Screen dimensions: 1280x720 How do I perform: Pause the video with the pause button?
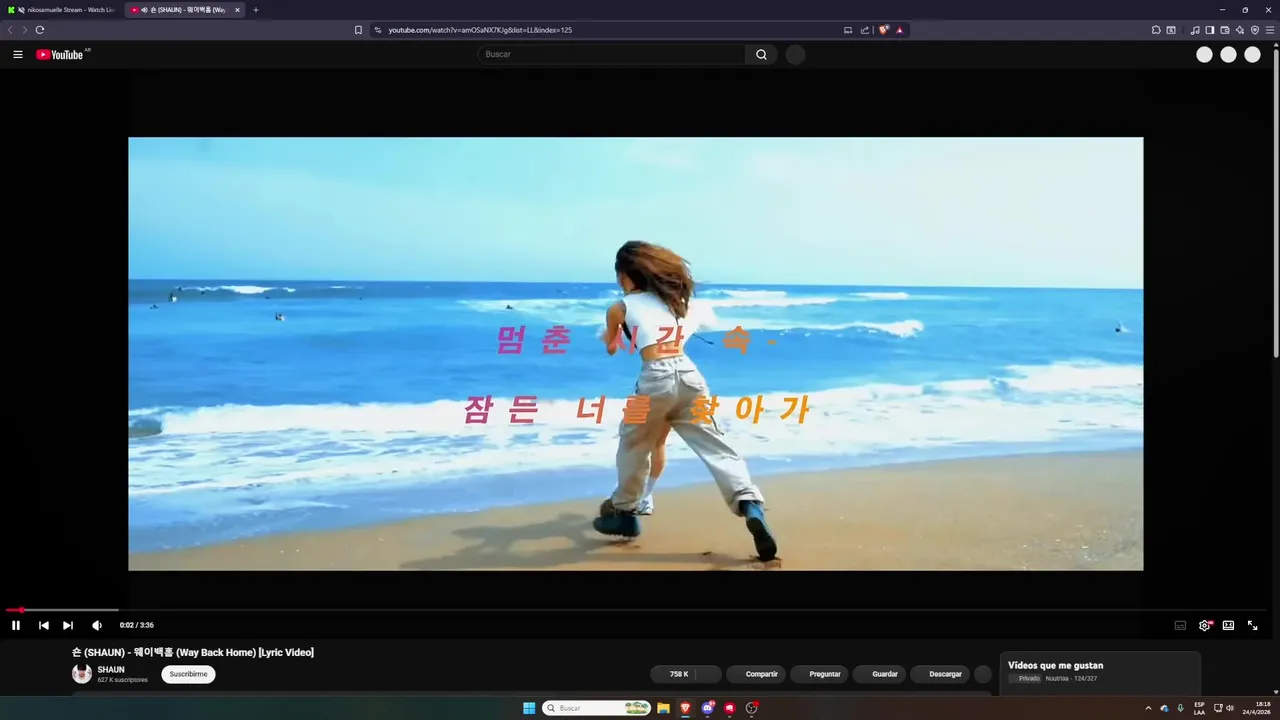(x=16, y=625)
